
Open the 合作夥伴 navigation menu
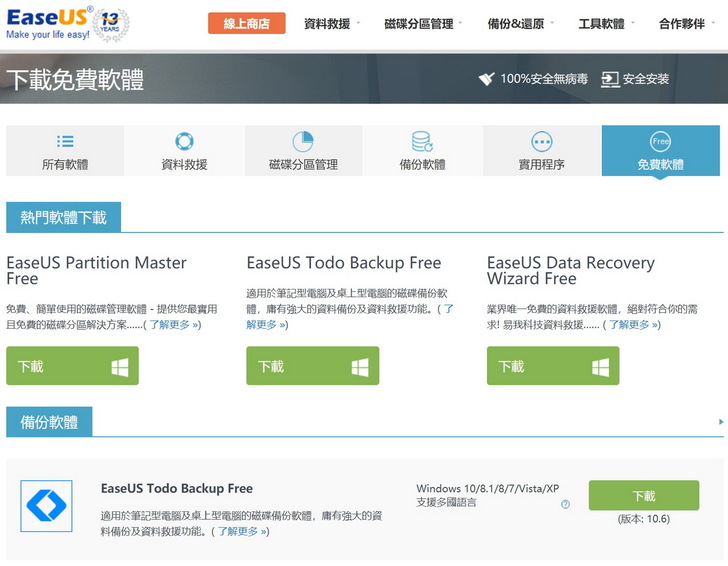coord(682,24)
